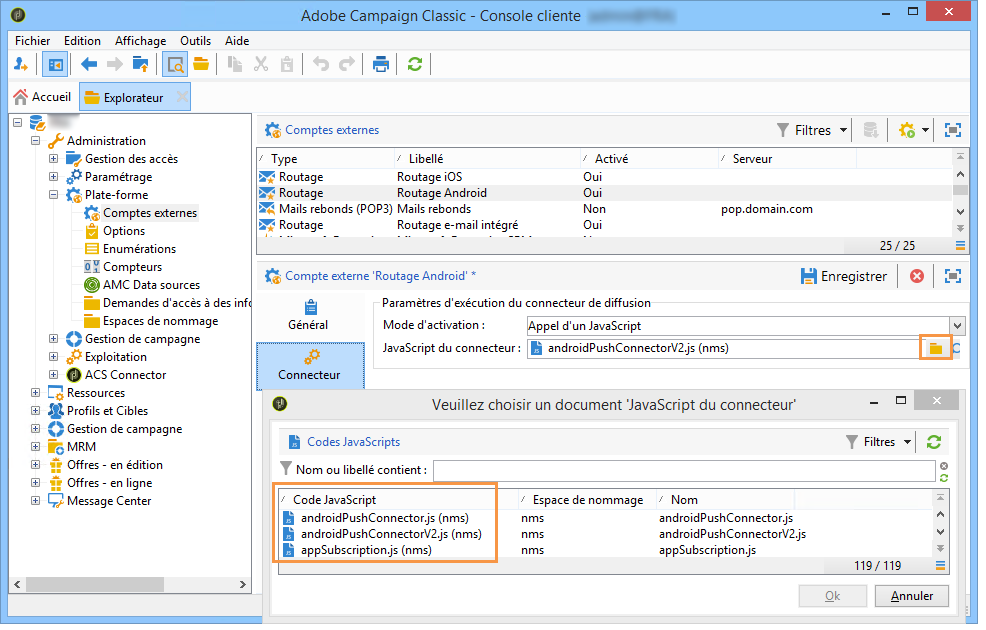Select Routage e-mail intégré row
Screen dimensions: 986x630
[x=605, y=225]
